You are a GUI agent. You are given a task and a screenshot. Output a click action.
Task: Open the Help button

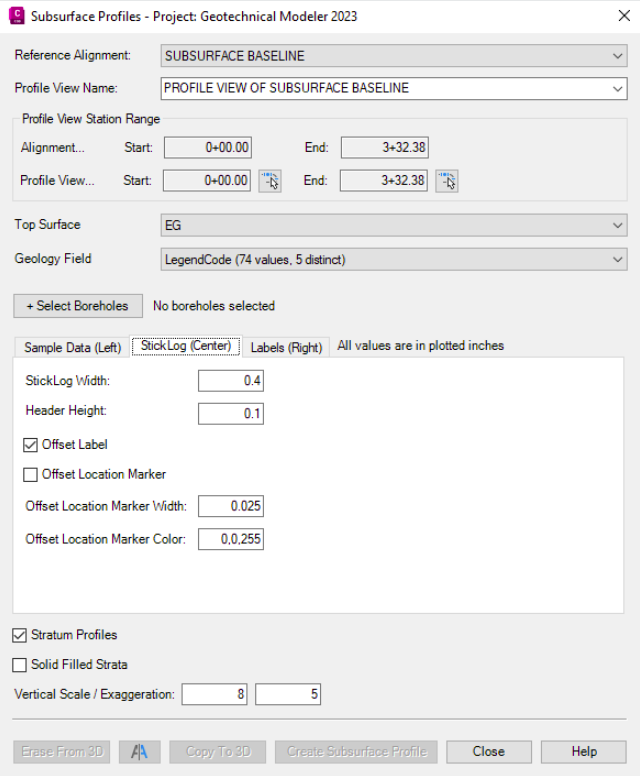pyautogui.click(x=584, y=752)
